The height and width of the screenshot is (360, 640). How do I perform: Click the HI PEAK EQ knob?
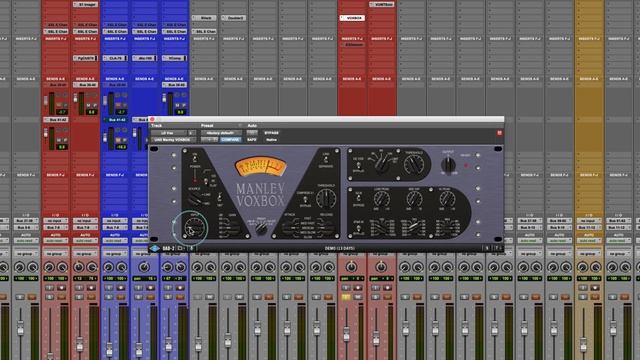click(x=447, y=199)
